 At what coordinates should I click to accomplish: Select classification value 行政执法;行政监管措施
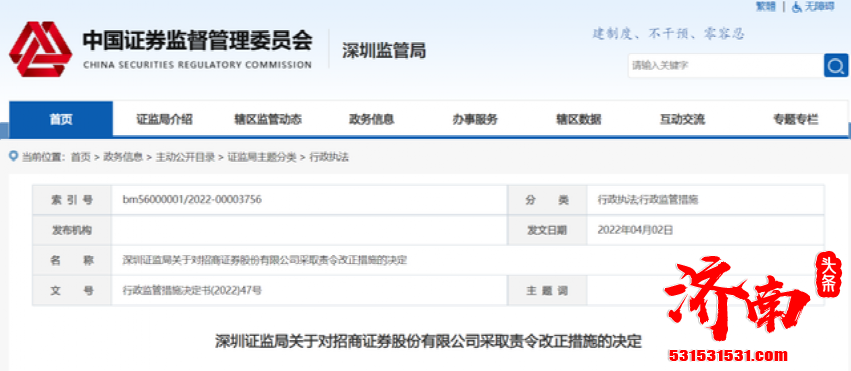(x=648, y=200)
